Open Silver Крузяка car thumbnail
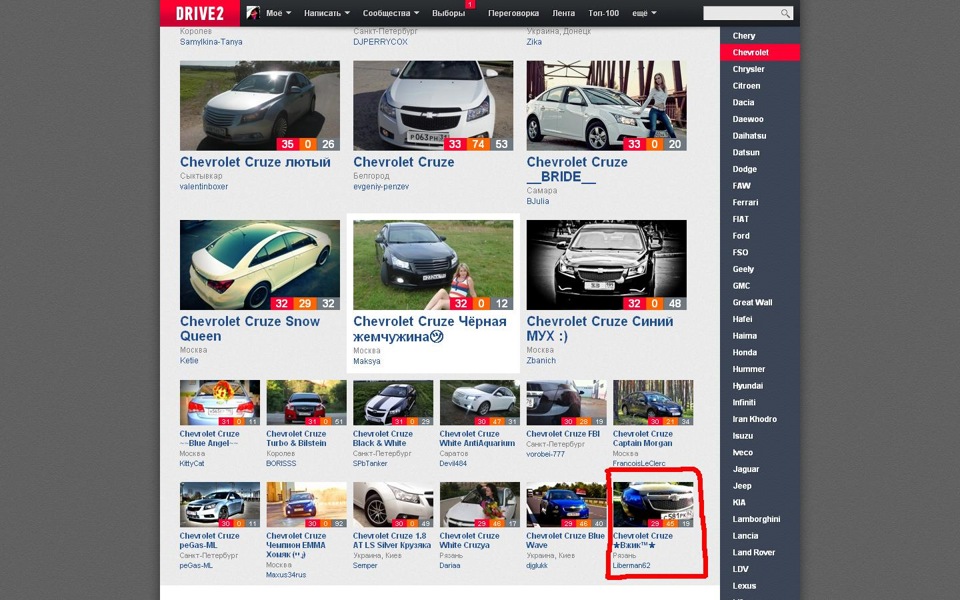Viewport: 960px width, 600px height. tap(393, 504)
